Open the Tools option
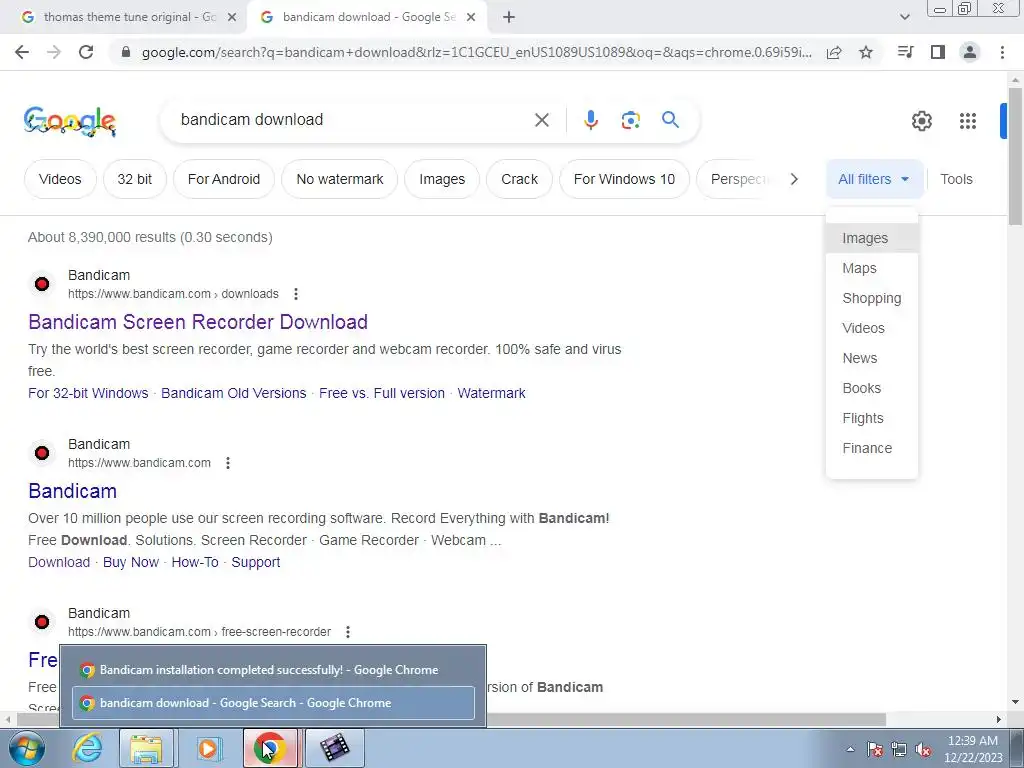Image resolution: width=1024 pixels, height=768 pixels. [956, 179]
